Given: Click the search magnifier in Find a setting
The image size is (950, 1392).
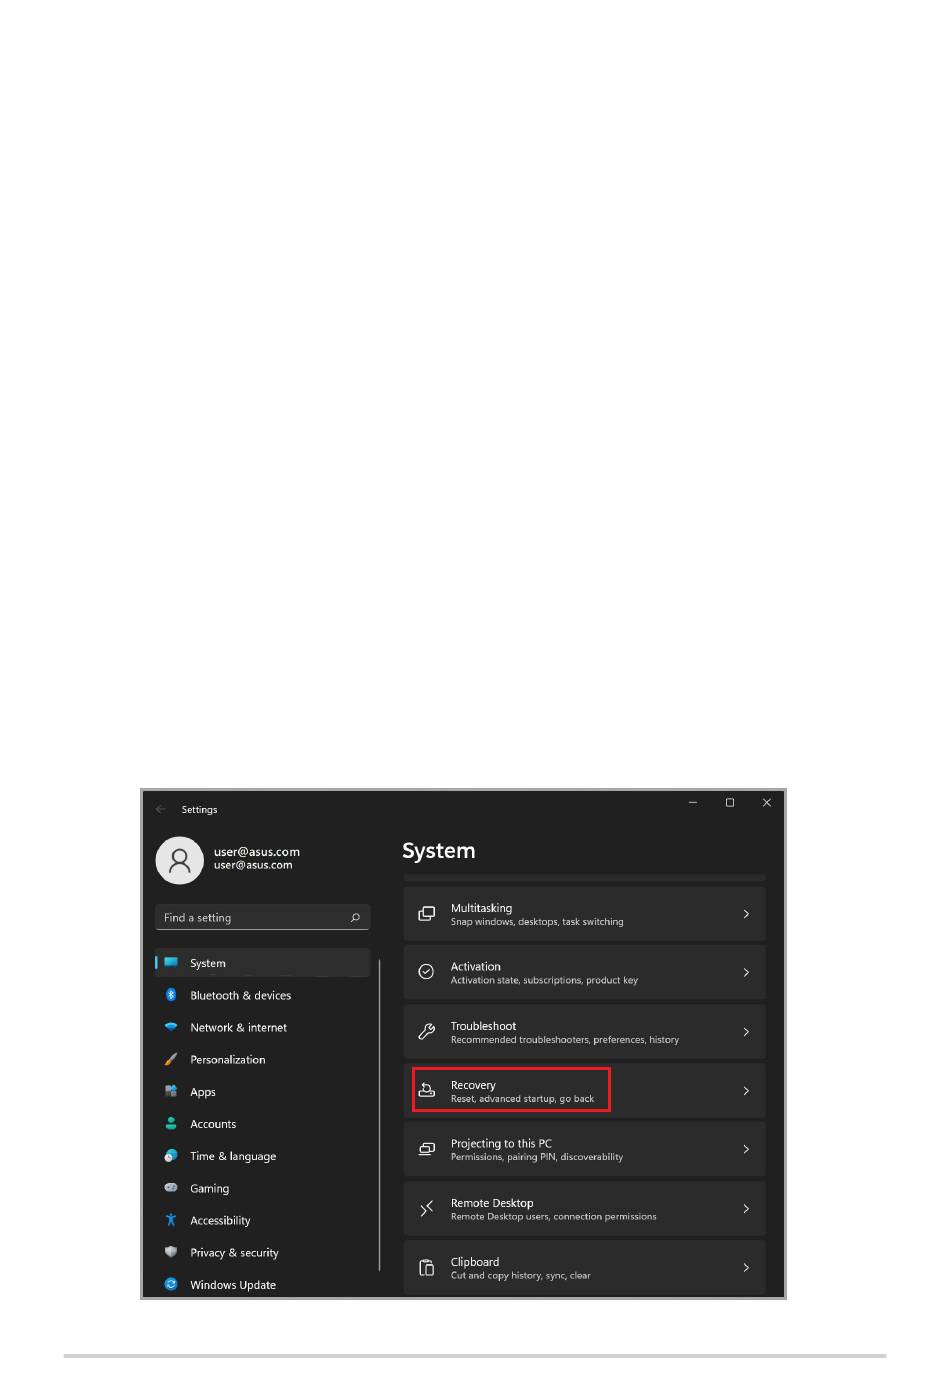Looking at the screenshot, I should (355, 917).
